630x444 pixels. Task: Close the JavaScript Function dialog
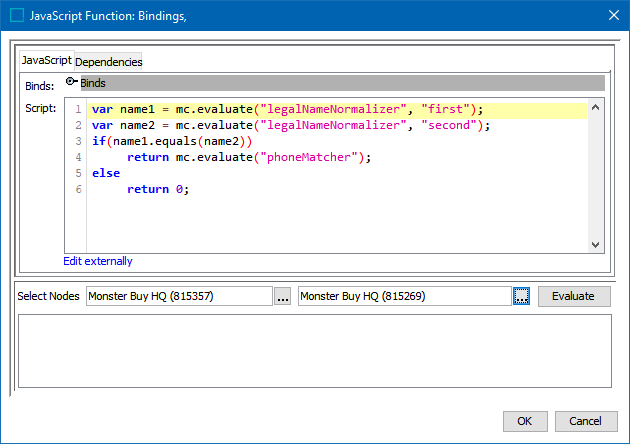[x=614, y=15]
